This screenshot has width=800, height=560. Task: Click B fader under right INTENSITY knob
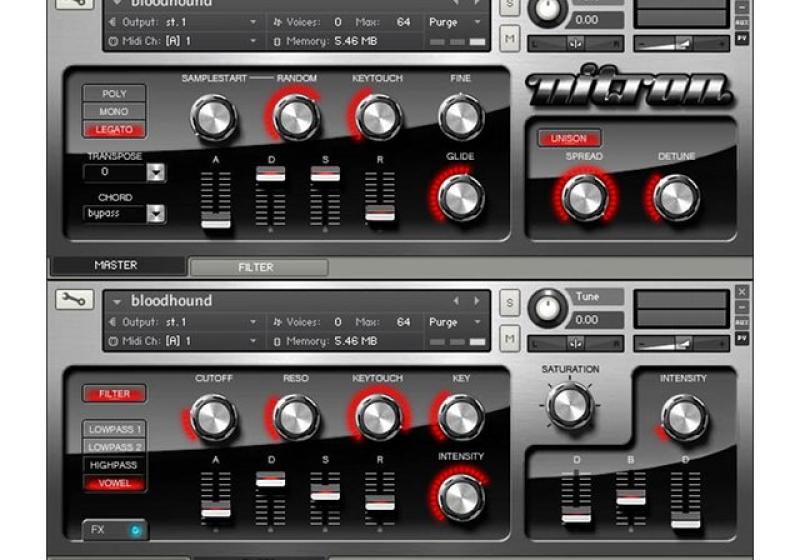[631, 498]
